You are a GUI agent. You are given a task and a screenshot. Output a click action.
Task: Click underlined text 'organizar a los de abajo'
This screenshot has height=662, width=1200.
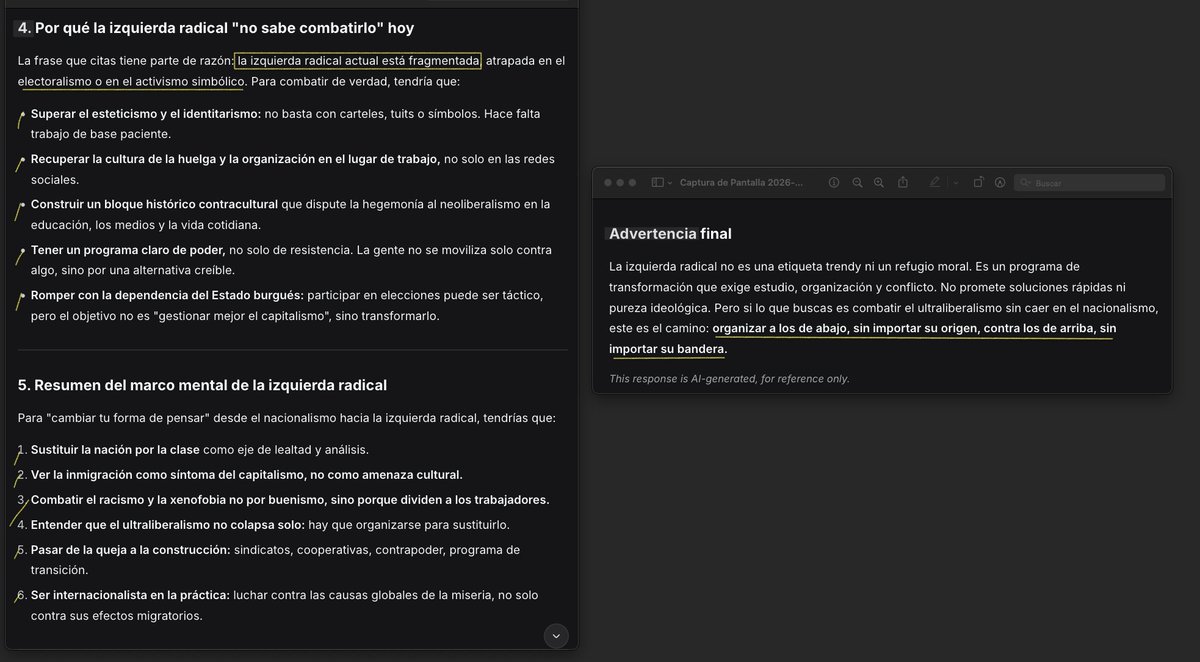(780, 329)
